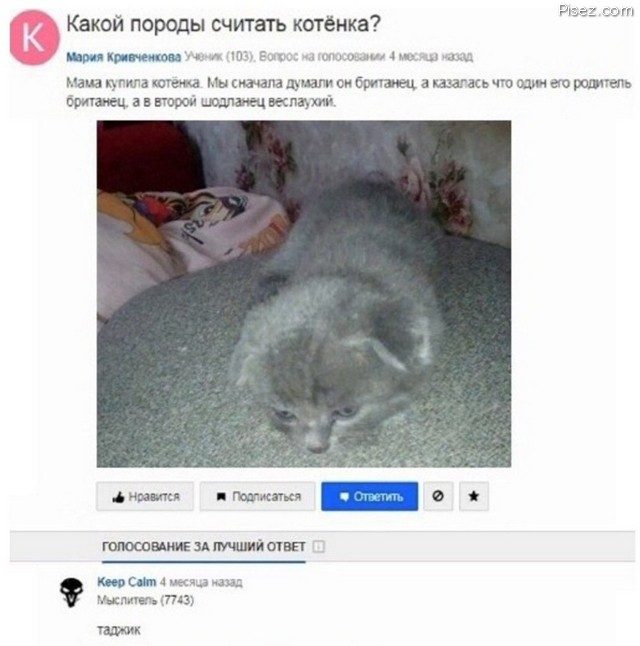Click the thumbs-up icon on Нравится
Screen dimensions: 640x646
pyautogui.click(x=118, y=497)
